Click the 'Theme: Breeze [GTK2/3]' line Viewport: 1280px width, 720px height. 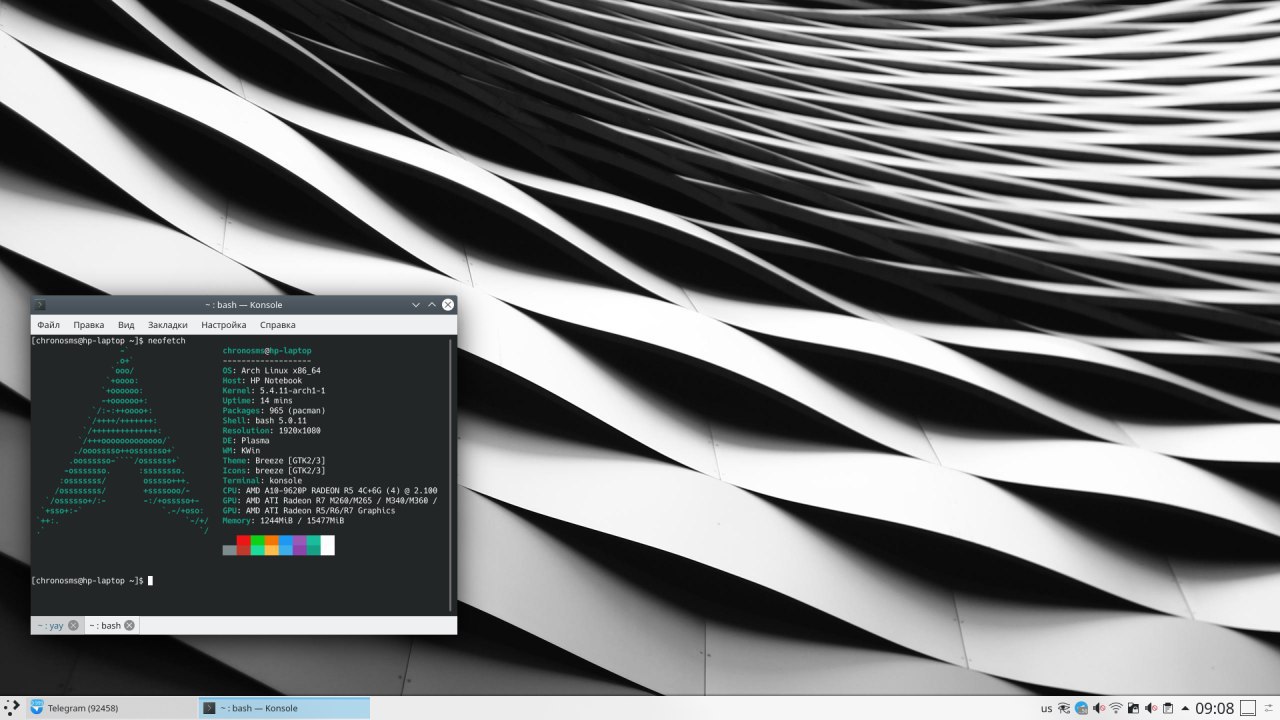[274, 460]
